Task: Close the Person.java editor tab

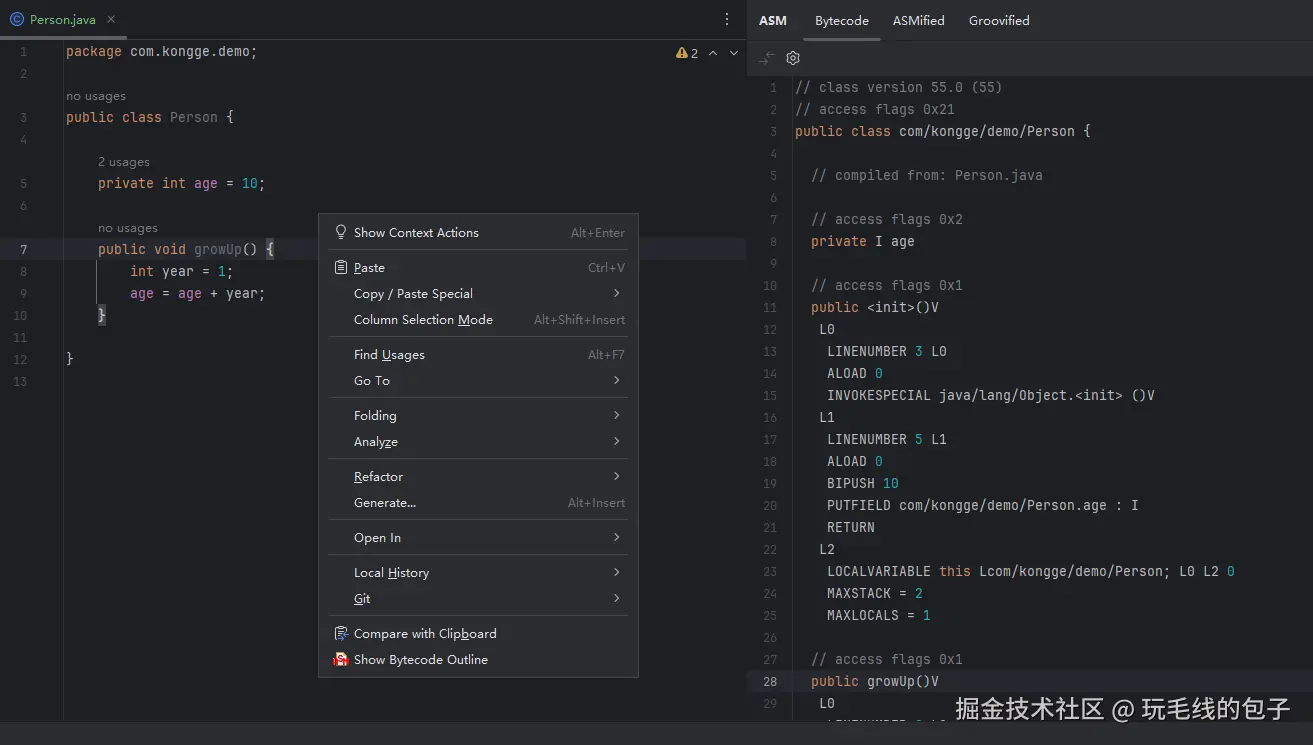Action: [111, 20]
